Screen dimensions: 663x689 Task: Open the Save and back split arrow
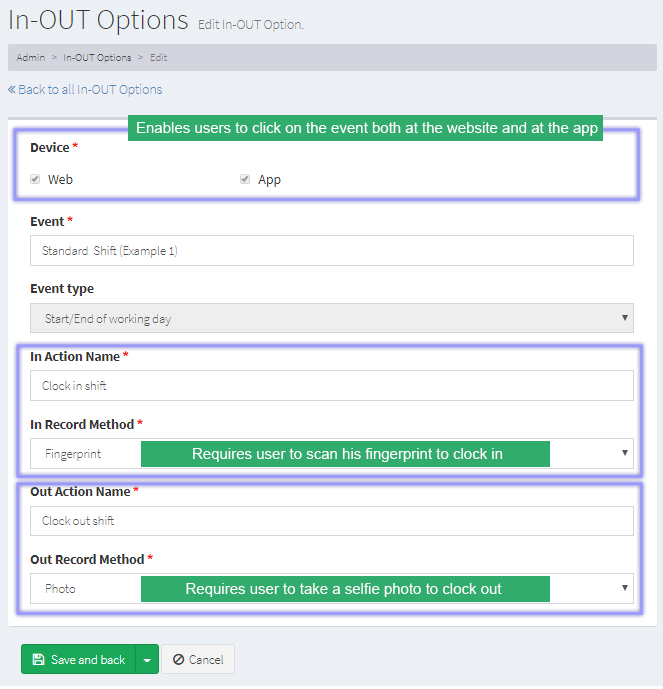click(147, 660)
